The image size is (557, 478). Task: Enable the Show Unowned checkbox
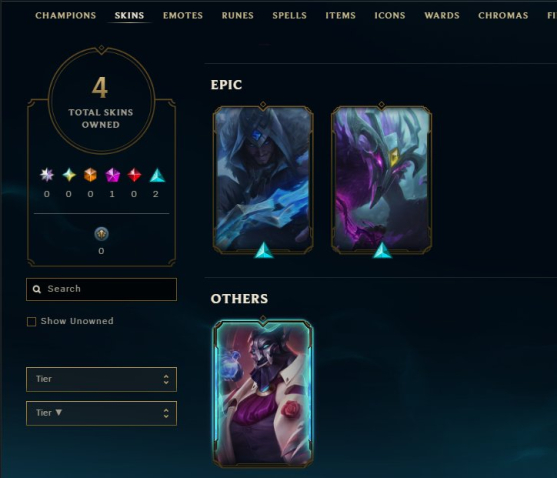click(x=32, y=322)
